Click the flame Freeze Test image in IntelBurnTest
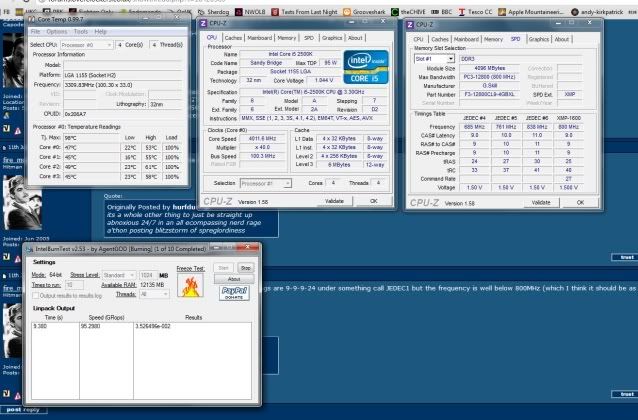Image resolution: width=638 pixels, height=420 pixels. click(x=190, y=285)
